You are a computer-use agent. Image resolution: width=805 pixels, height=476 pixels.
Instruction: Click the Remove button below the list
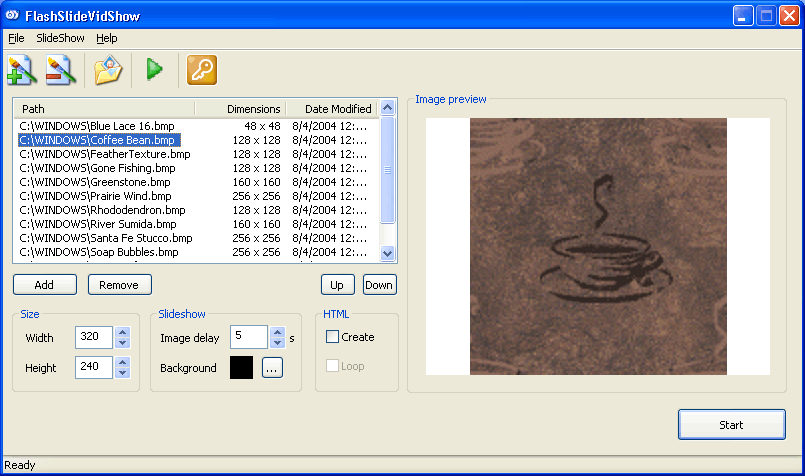click(120, 285)
